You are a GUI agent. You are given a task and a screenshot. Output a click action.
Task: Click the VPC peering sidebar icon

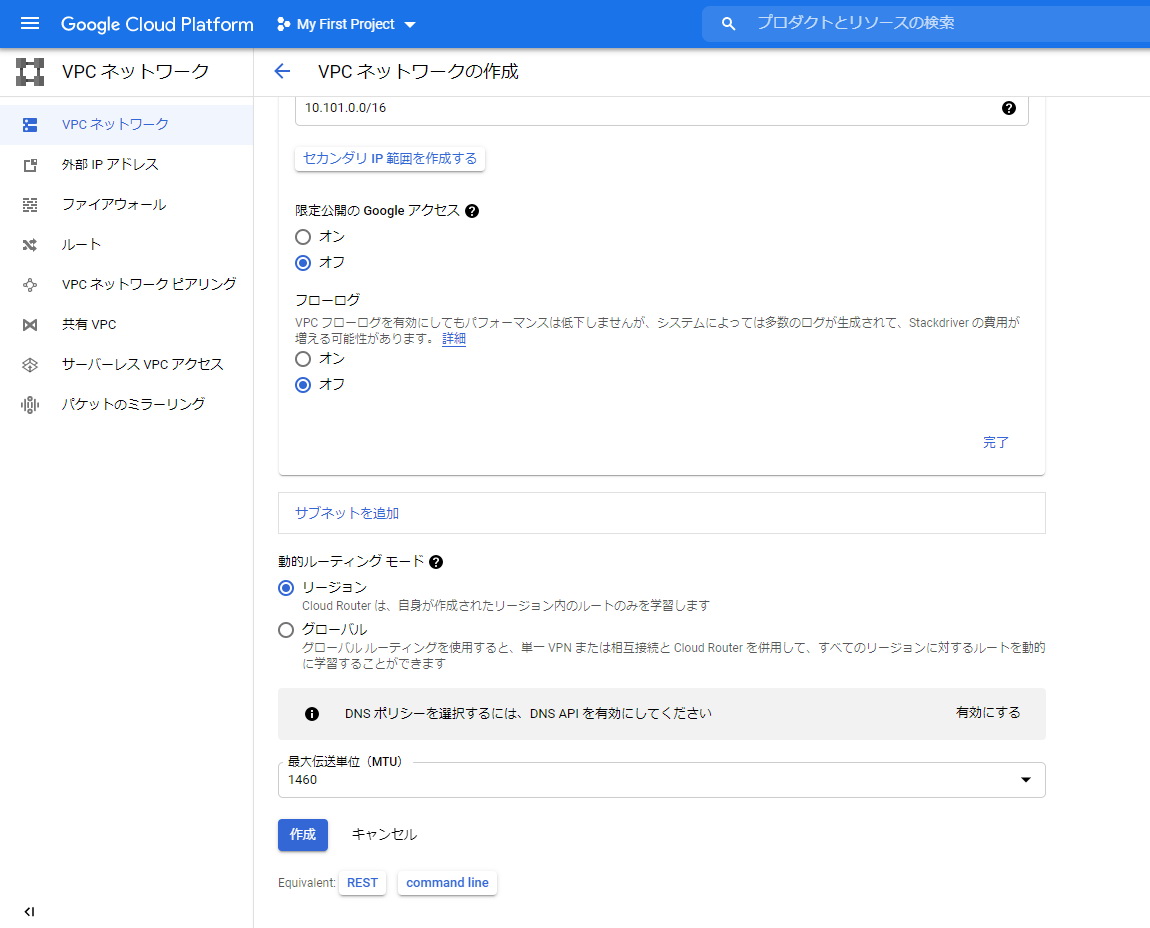click(30, 285)
